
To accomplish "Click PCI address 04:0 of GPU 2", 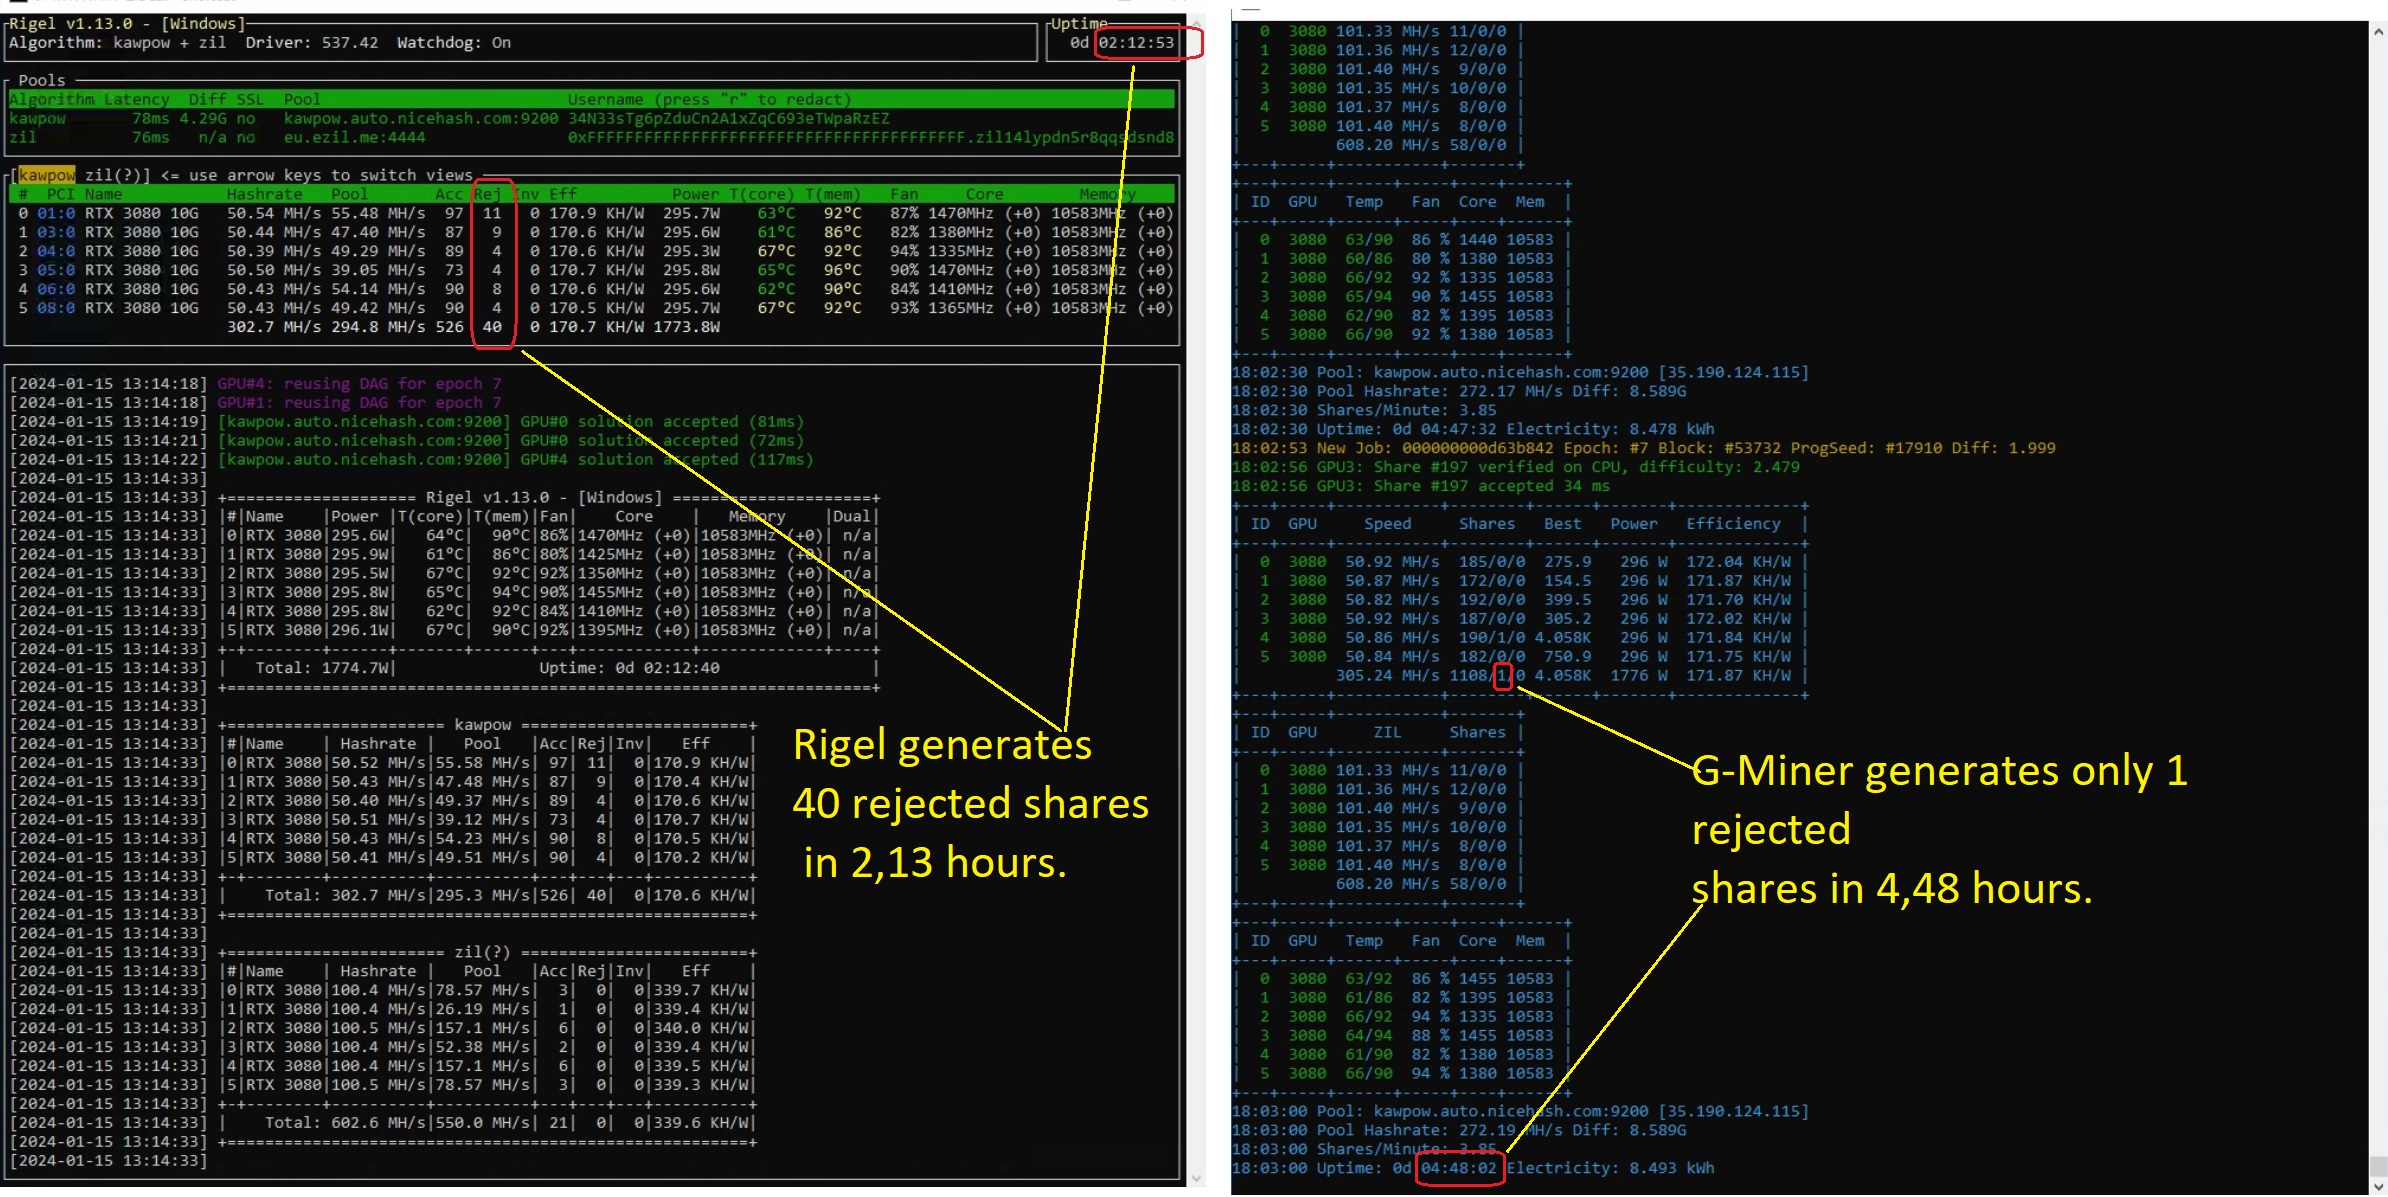I will coord(56,252).
